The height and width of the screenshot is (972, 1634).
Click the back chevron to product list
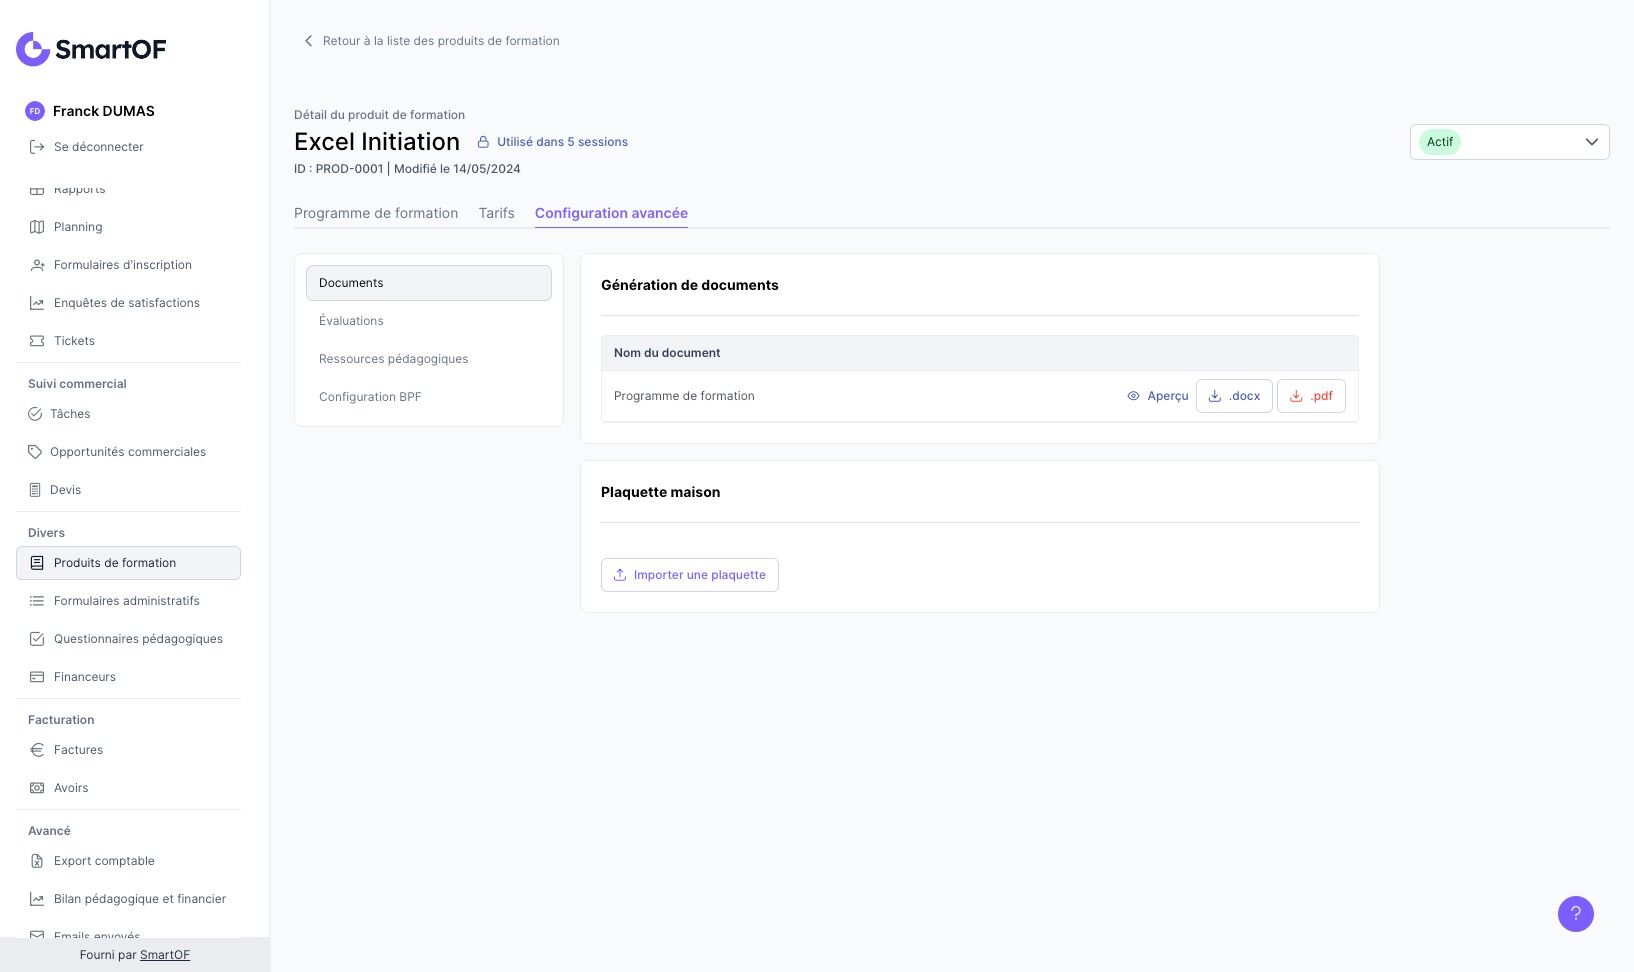click(x=308, y=41)
